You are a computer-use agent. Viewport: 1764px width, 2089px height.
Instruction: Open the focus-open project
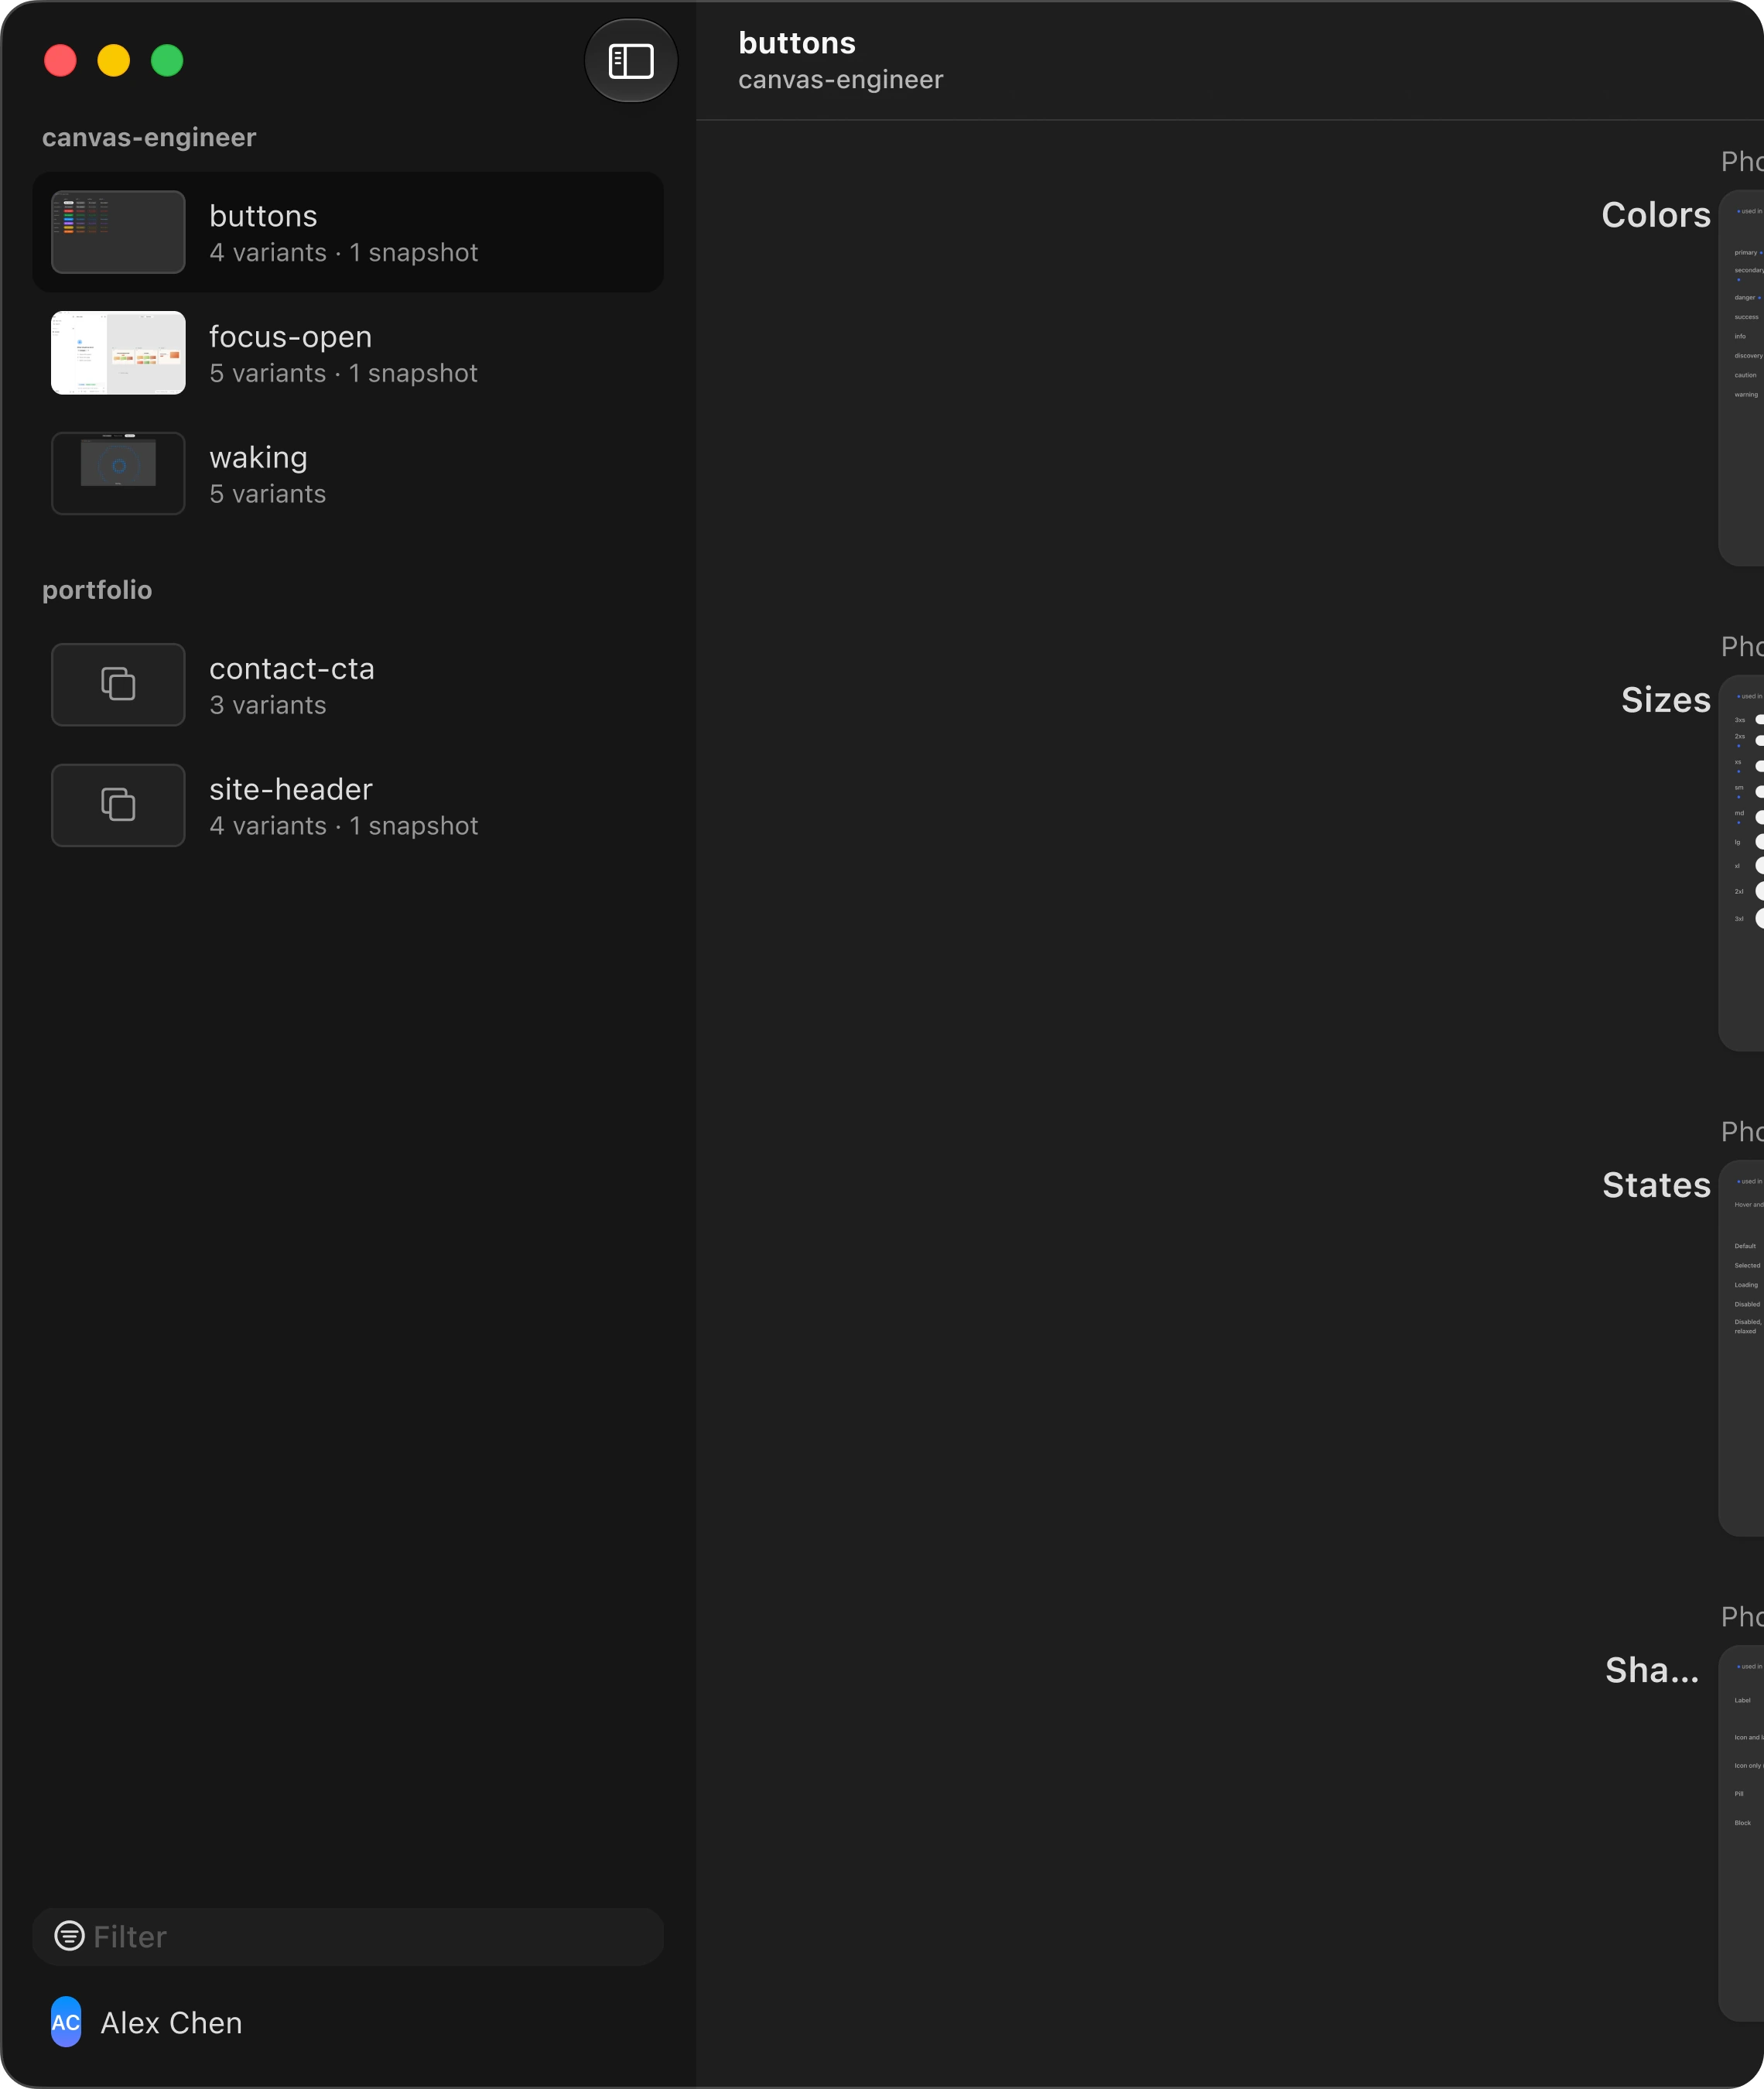pyautogui.click(x=348, y=353)
